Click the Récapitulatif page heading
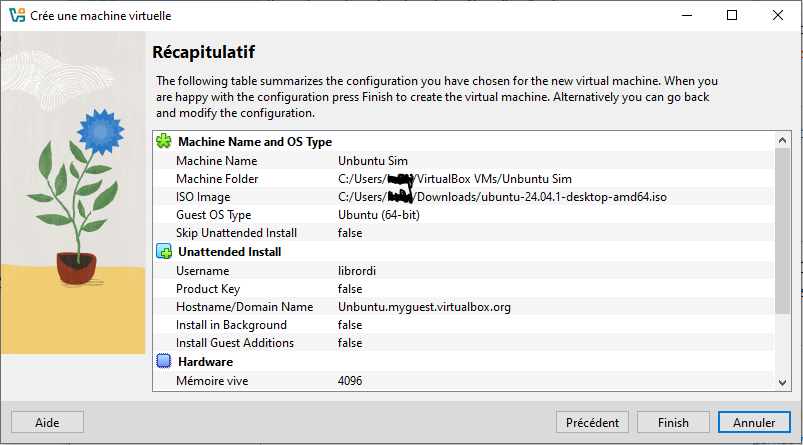803x445 pixels. coord(203,52)
